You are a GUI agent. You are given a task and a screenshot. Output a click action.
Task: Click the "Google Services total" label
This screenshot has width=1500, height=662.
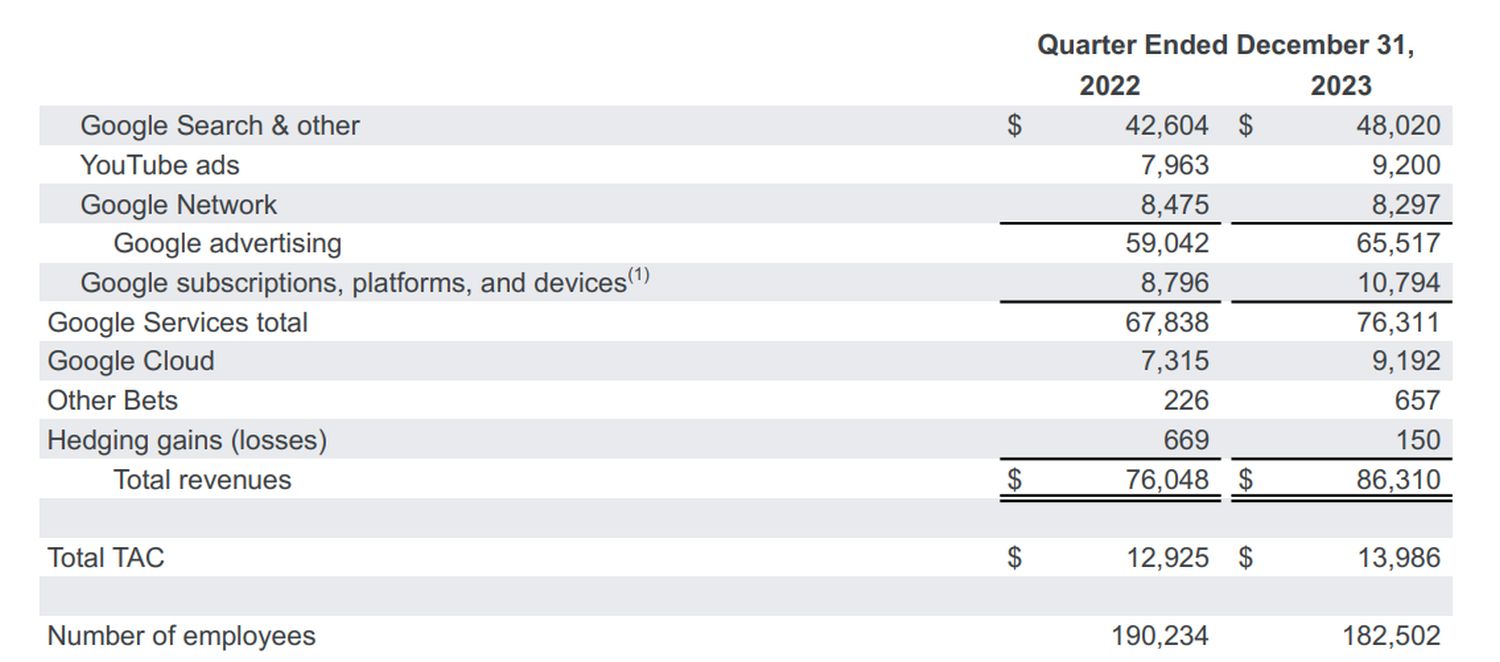pos(177,323)
